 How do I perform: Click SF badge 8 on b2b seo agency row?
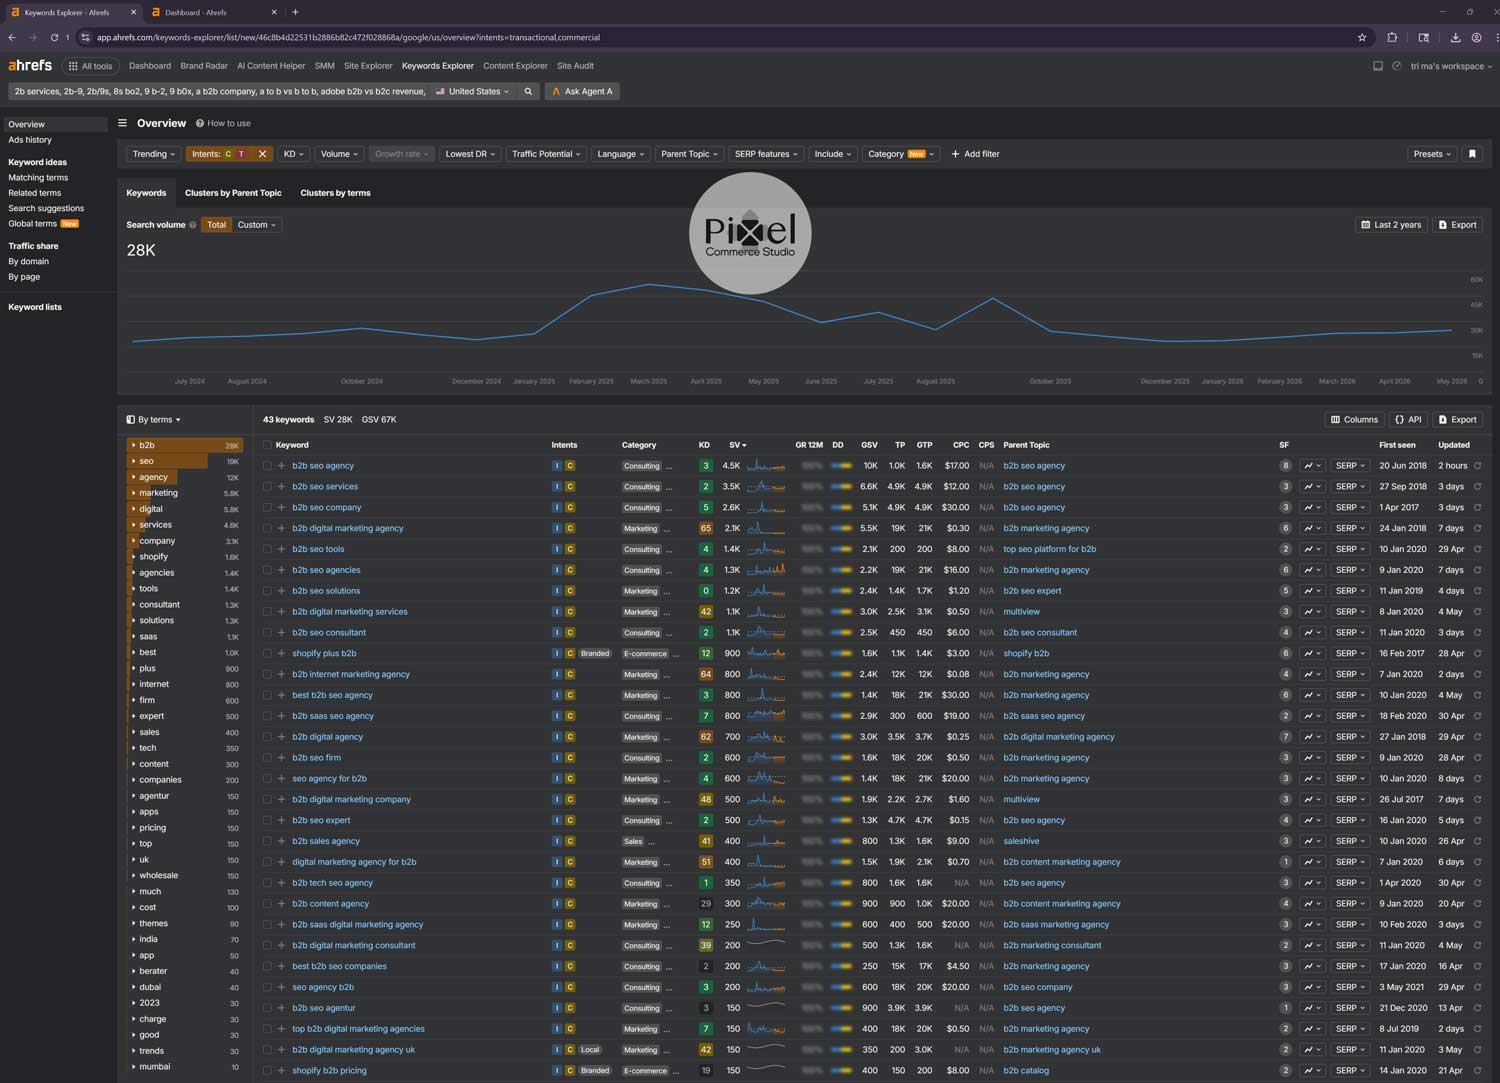tap(1286, 466)
